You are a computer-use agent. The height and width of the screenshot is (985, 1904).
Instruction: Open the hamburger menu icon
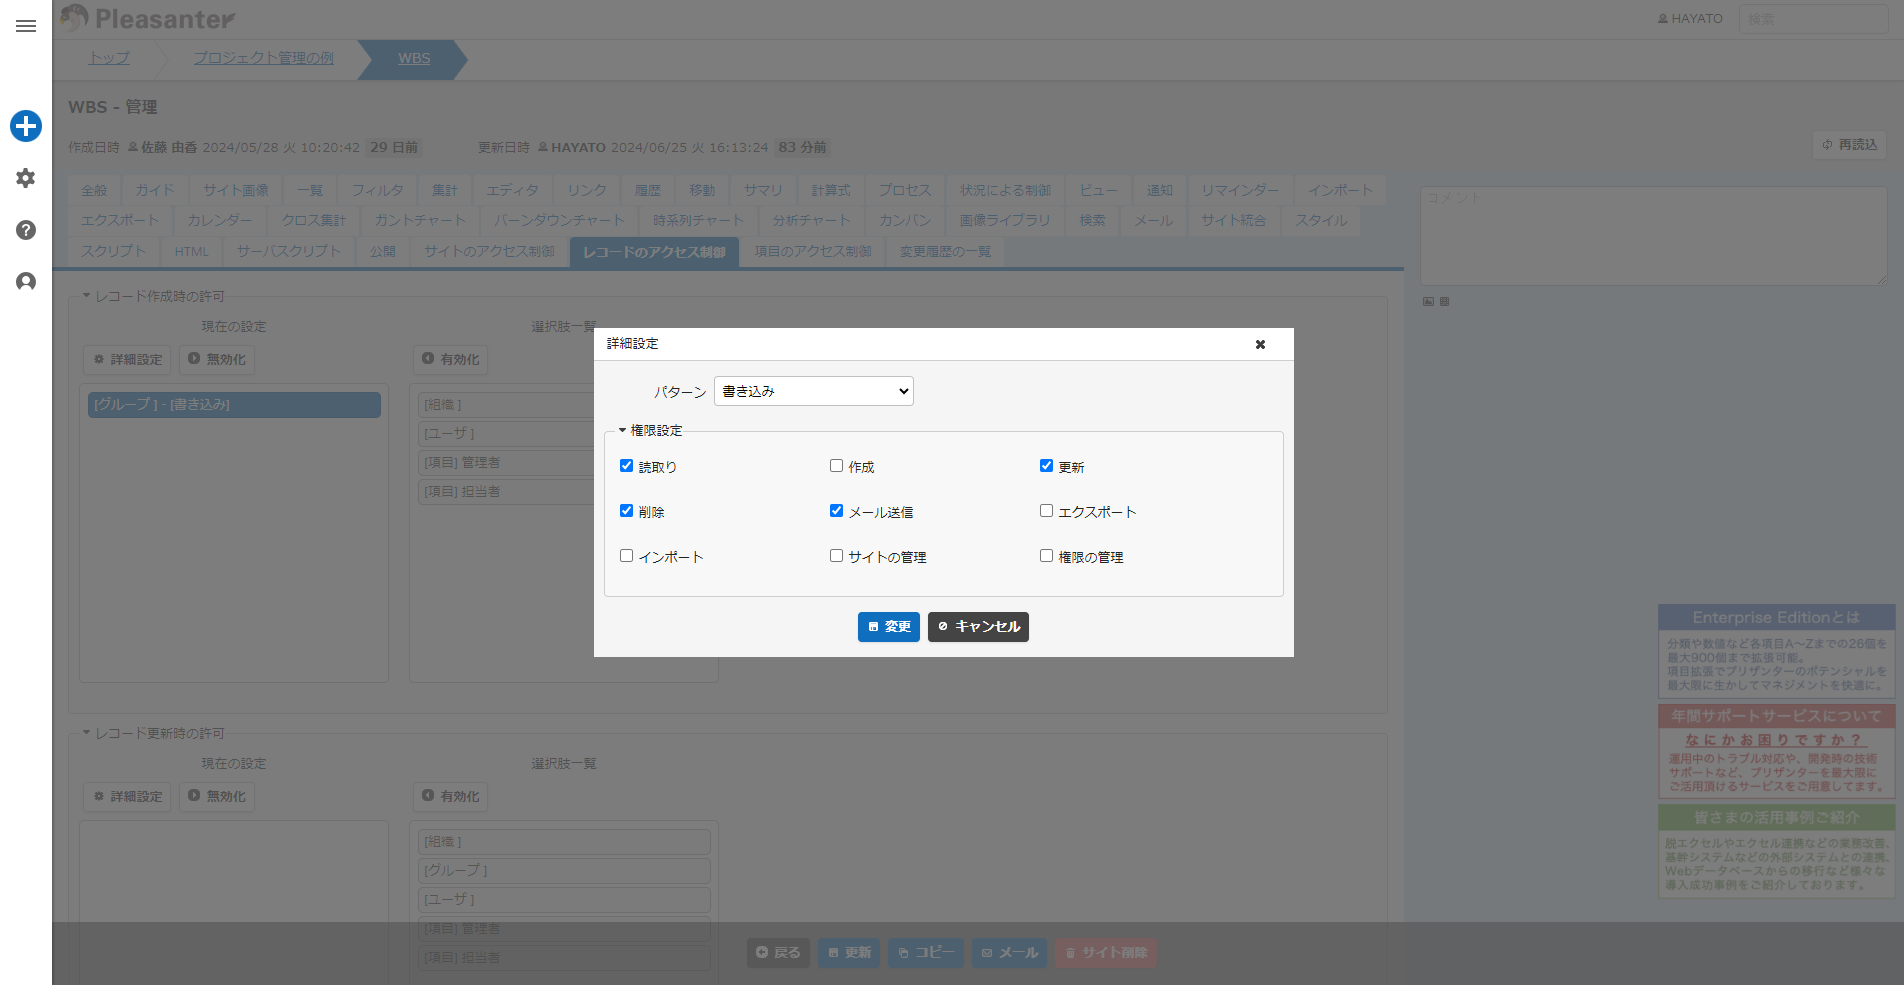tap(26, 26)
